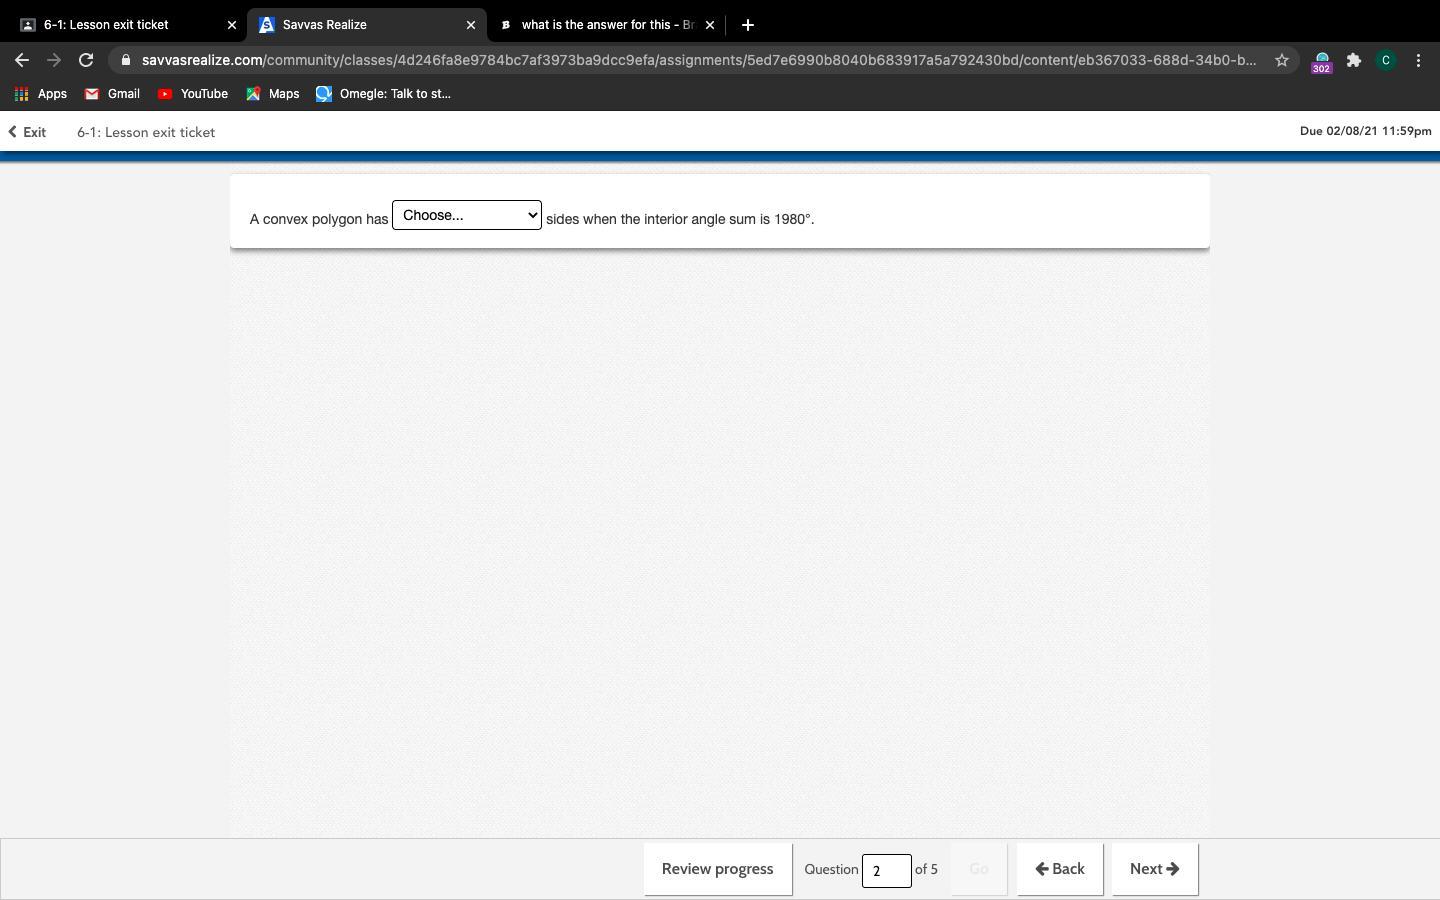Image resolution: width=1440 pixels, height=900 pixels.
Task: Click extension icon with 302 badge
Action: [x=1321, y=61]
